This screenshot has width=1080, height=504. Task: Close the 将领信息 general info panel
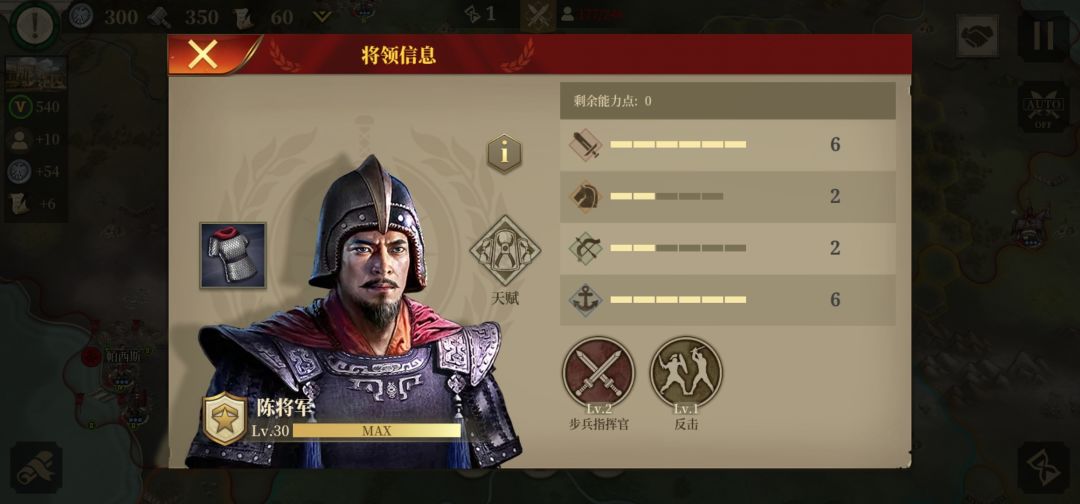click(x=202, y=54)
